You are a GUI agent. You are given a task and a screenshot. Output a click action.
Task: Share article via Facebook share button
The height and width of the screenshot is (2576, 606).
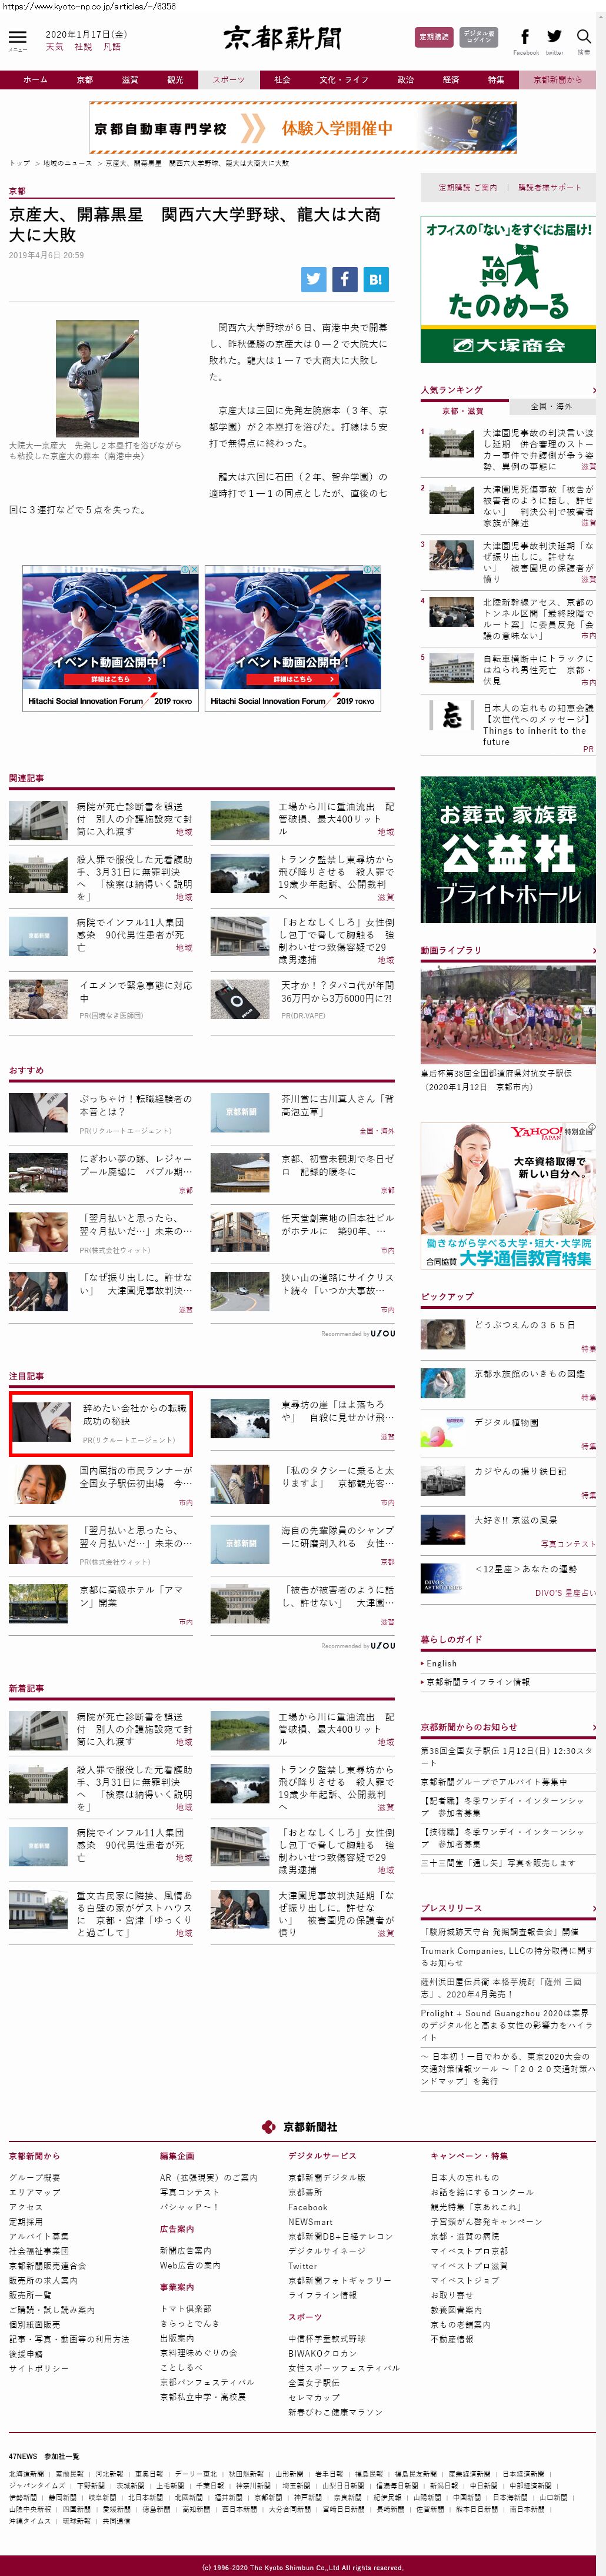pos(345,280)
